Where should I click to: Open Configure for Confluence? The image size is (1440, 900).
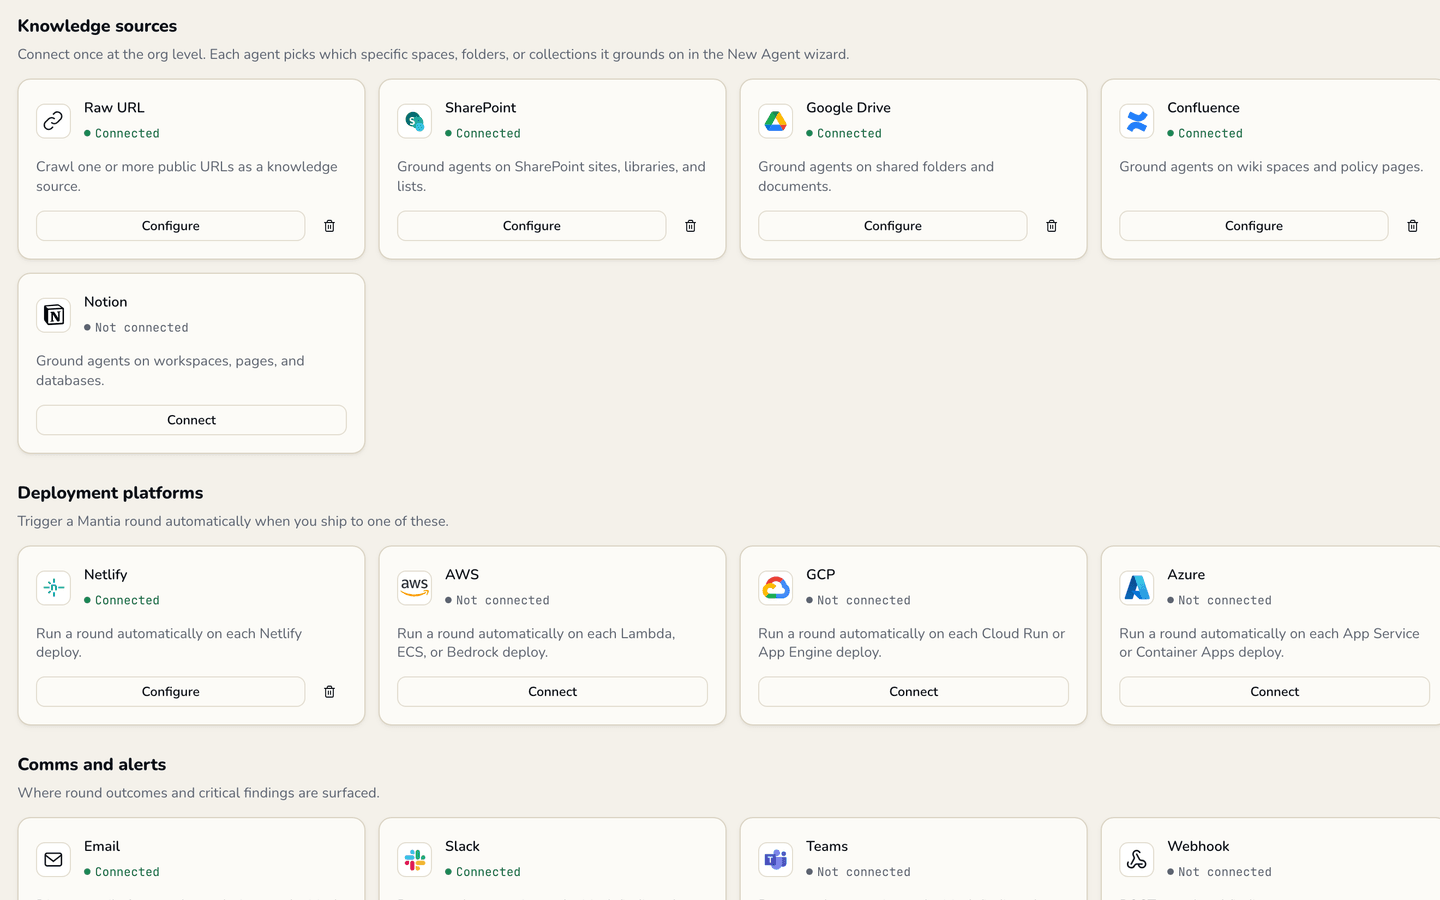click(1253, 226)
